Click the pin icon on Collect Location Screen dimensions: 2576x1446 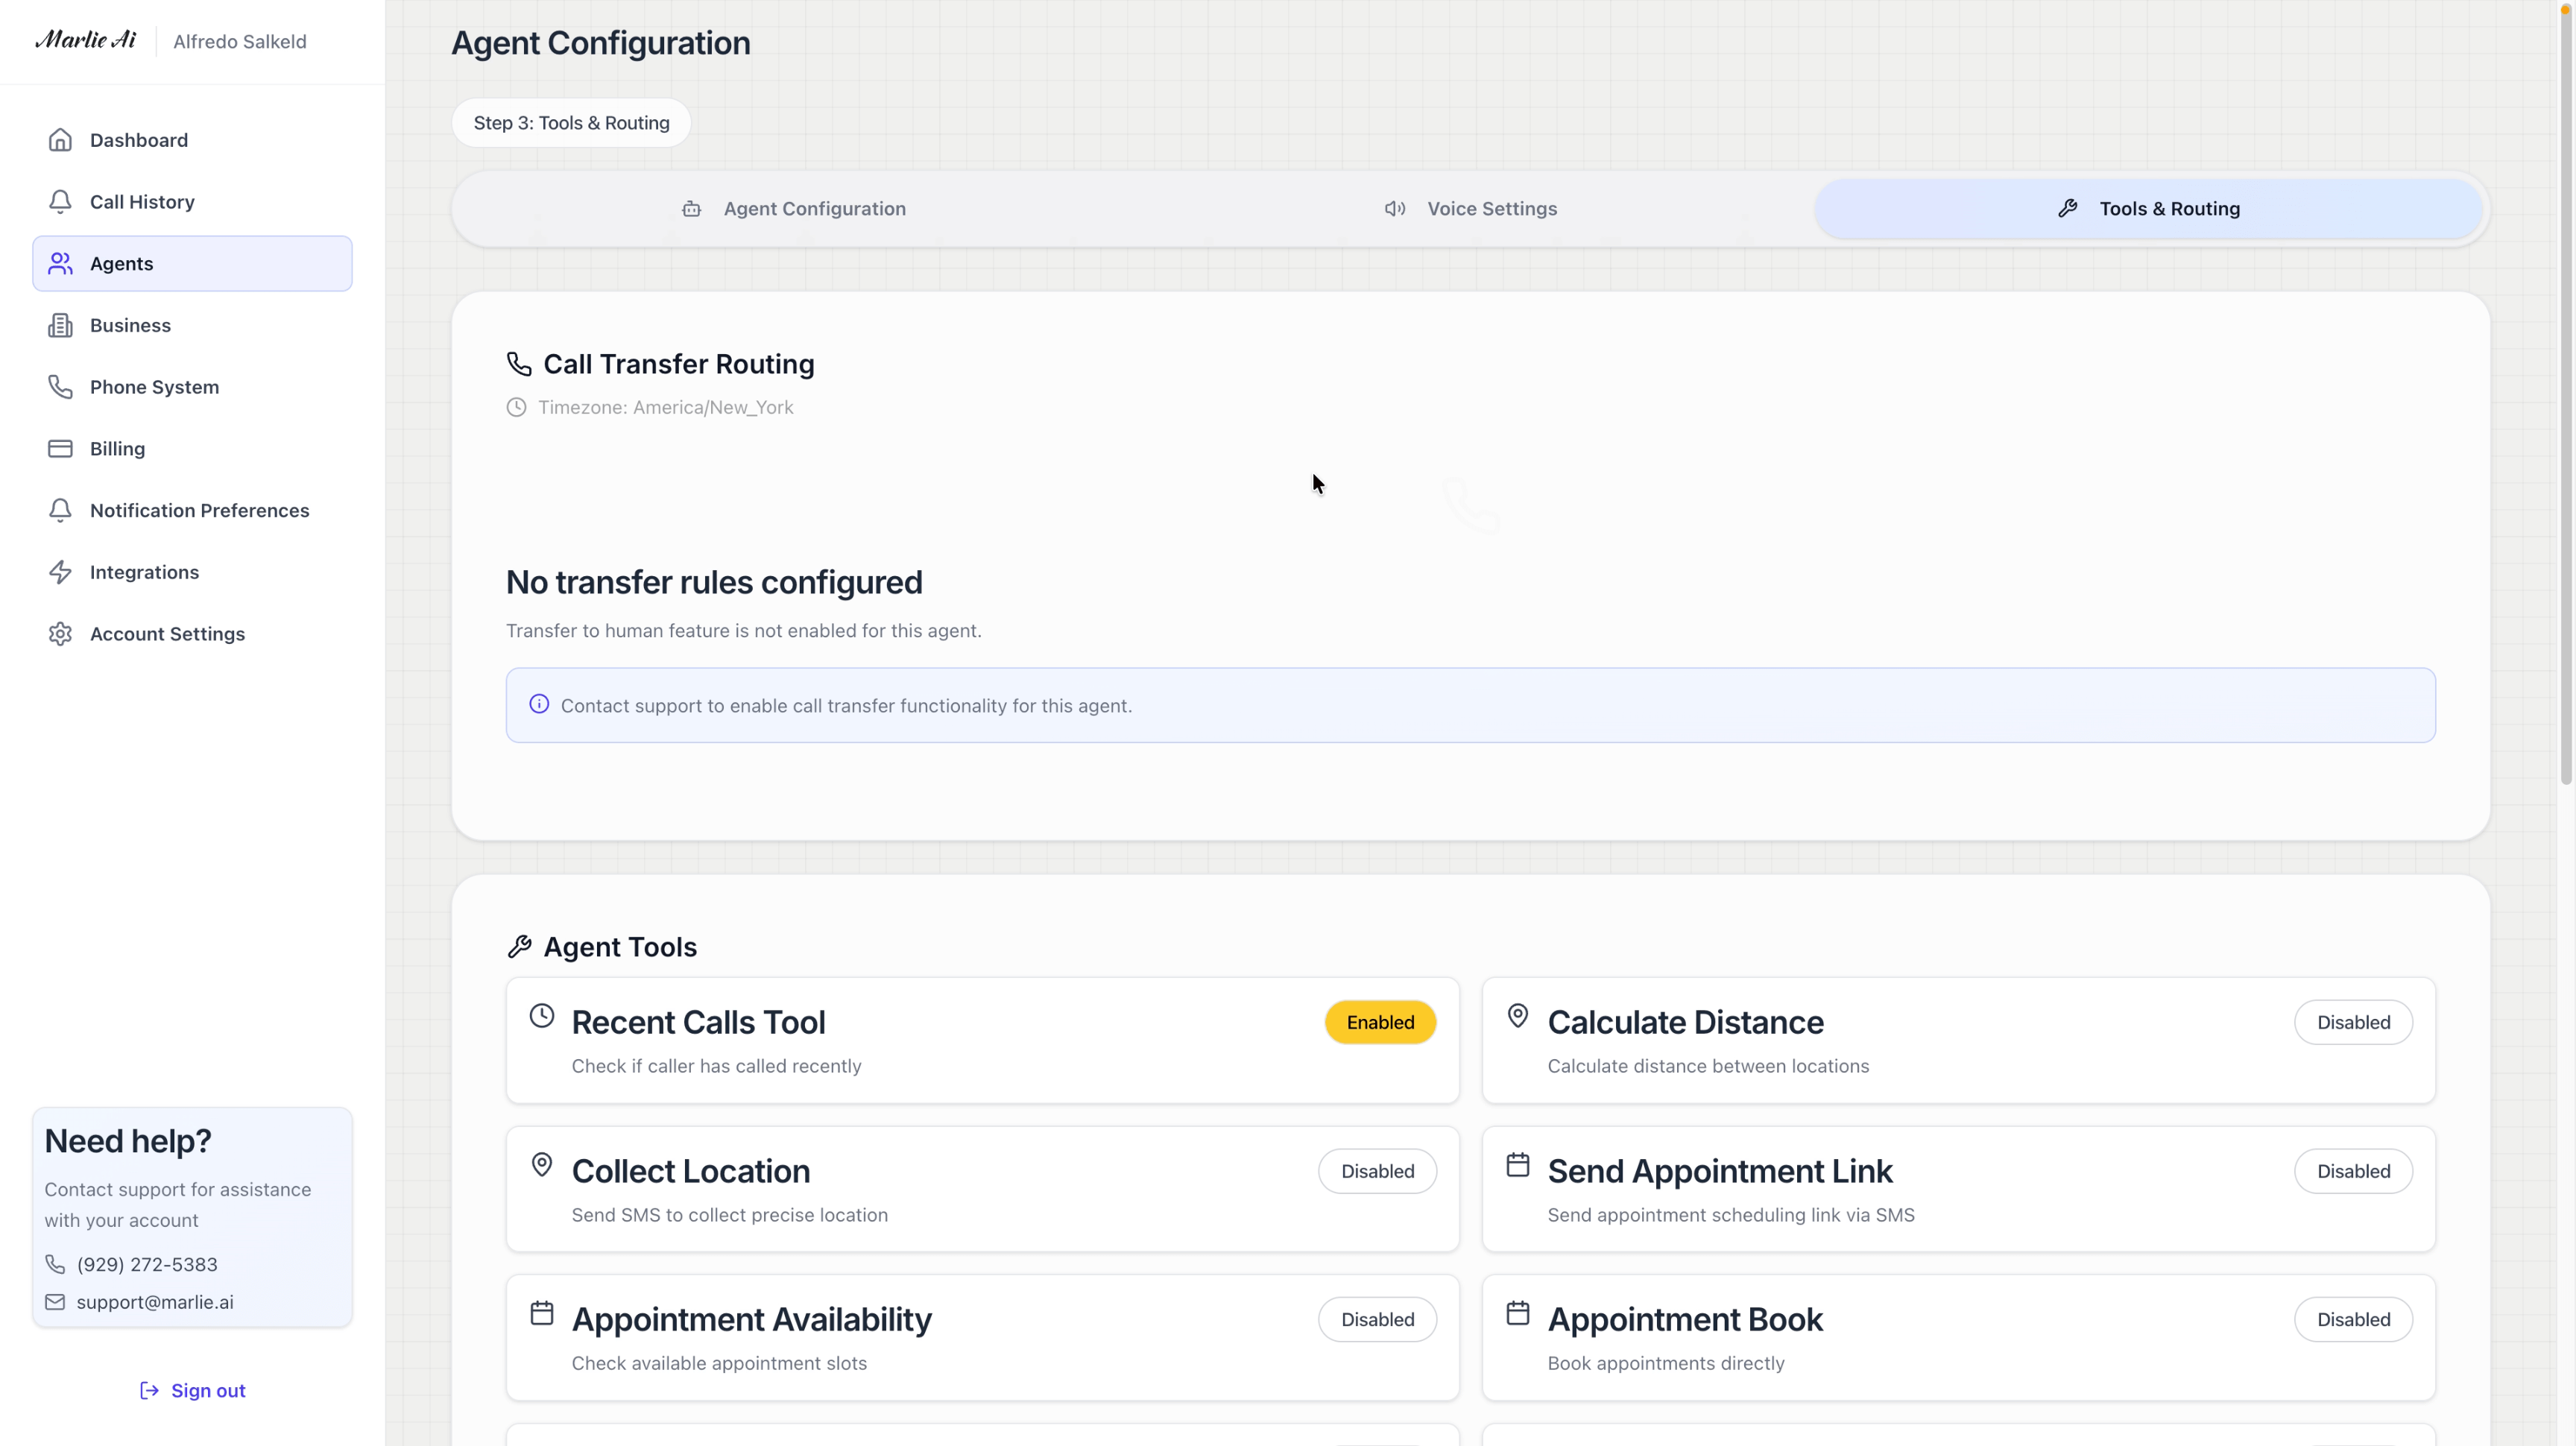coord(542,1165)
